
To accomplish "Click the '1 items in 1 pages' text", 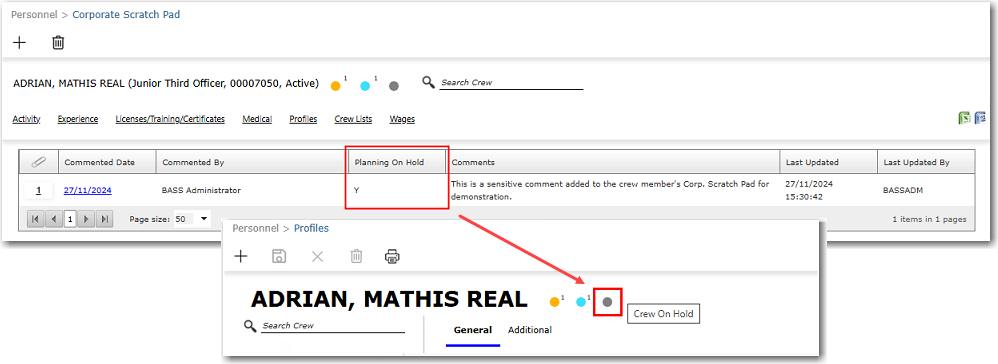I will point(929,219).
